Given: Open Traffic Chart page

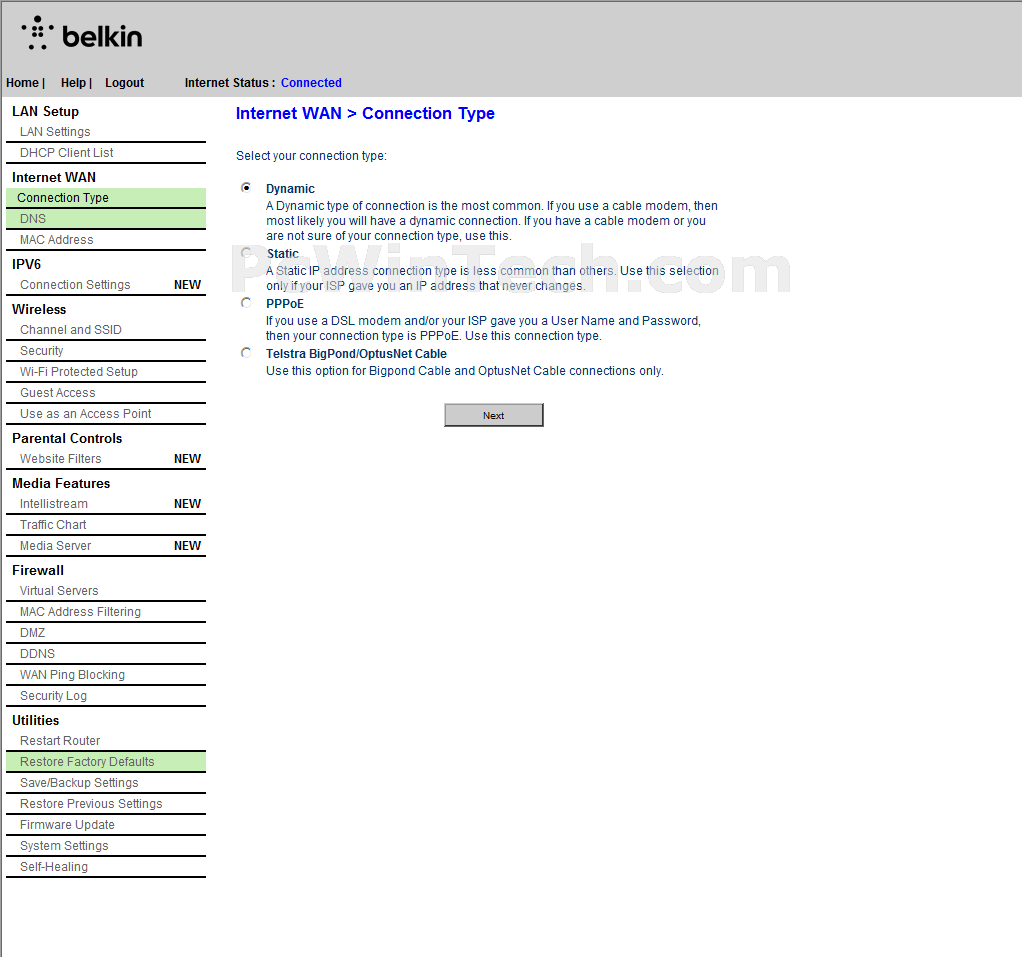Looking at the screenshot, I should pos(53,525).
